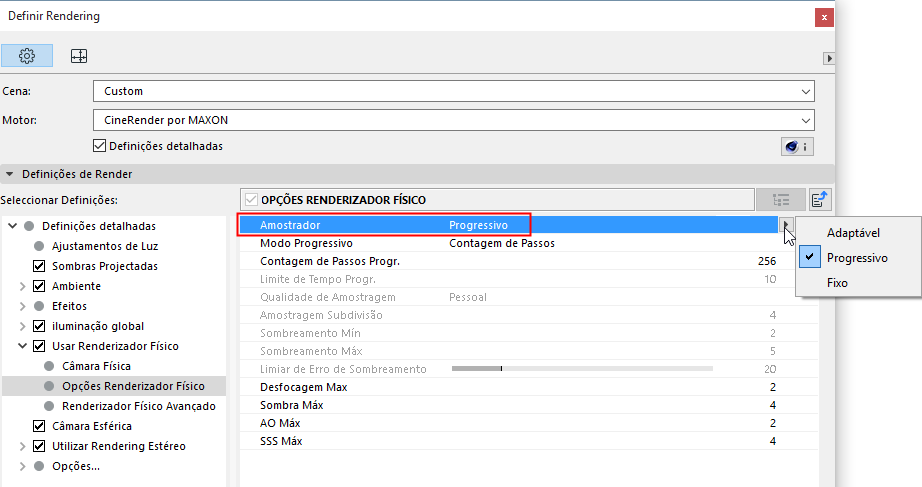The height and width of the screenshot is (487, 922).
Task: Expand the iluminação global node
Action: coord(22,326)
